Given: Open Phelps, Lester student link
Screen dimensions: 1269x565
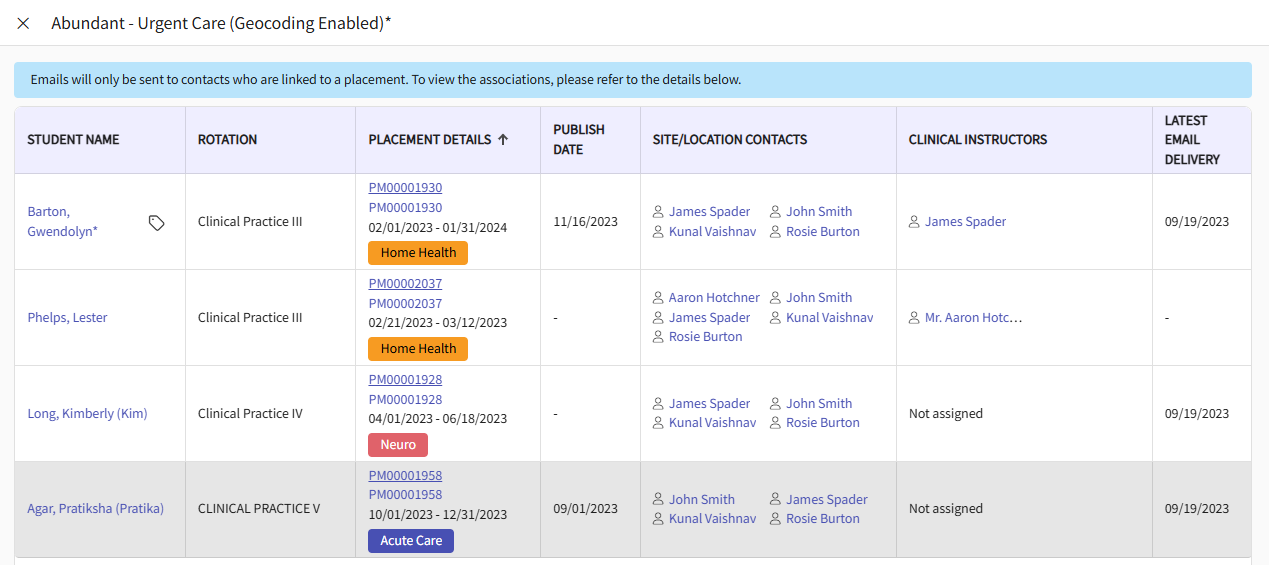Looking at the screenshot, I should pyautogui.click(x=67, y=318).
